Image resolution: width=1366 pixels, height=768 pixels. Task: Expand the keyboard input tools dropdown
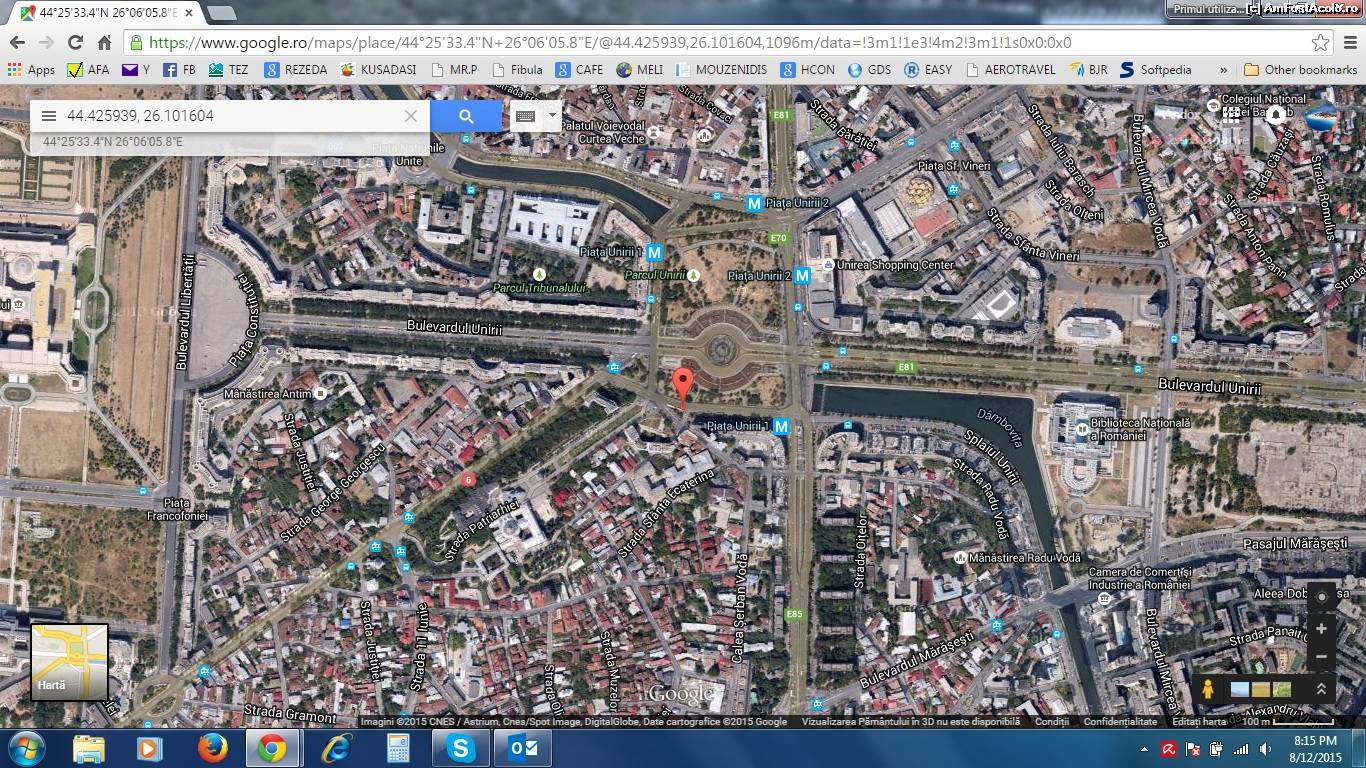[551, 116]
